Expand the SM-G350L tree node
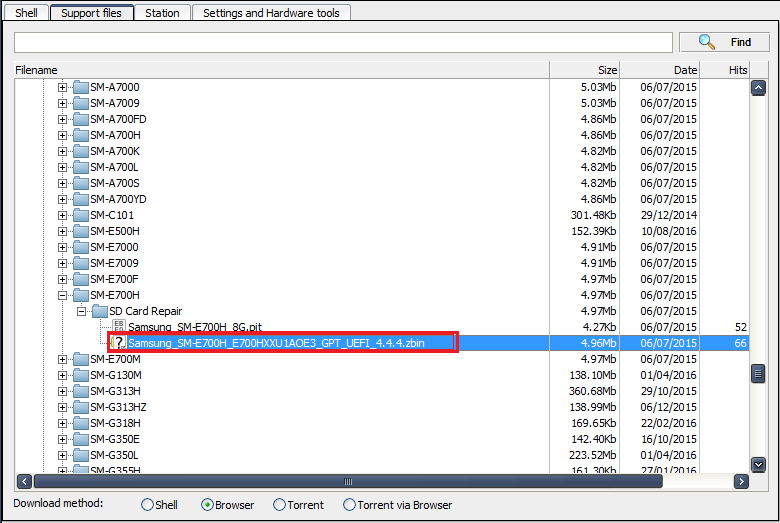Screen dimensions: 780x523 tap(62, 455)
